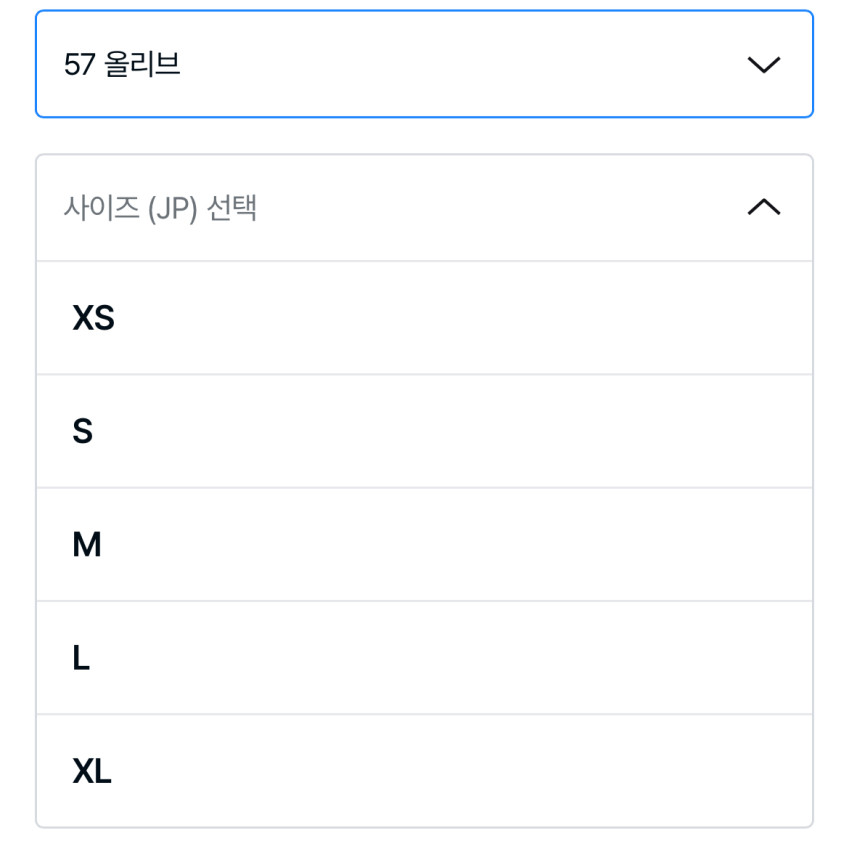This screenshot has width=849, height=849.
Task: Tap the bold XL label
Action: point(92,770)
